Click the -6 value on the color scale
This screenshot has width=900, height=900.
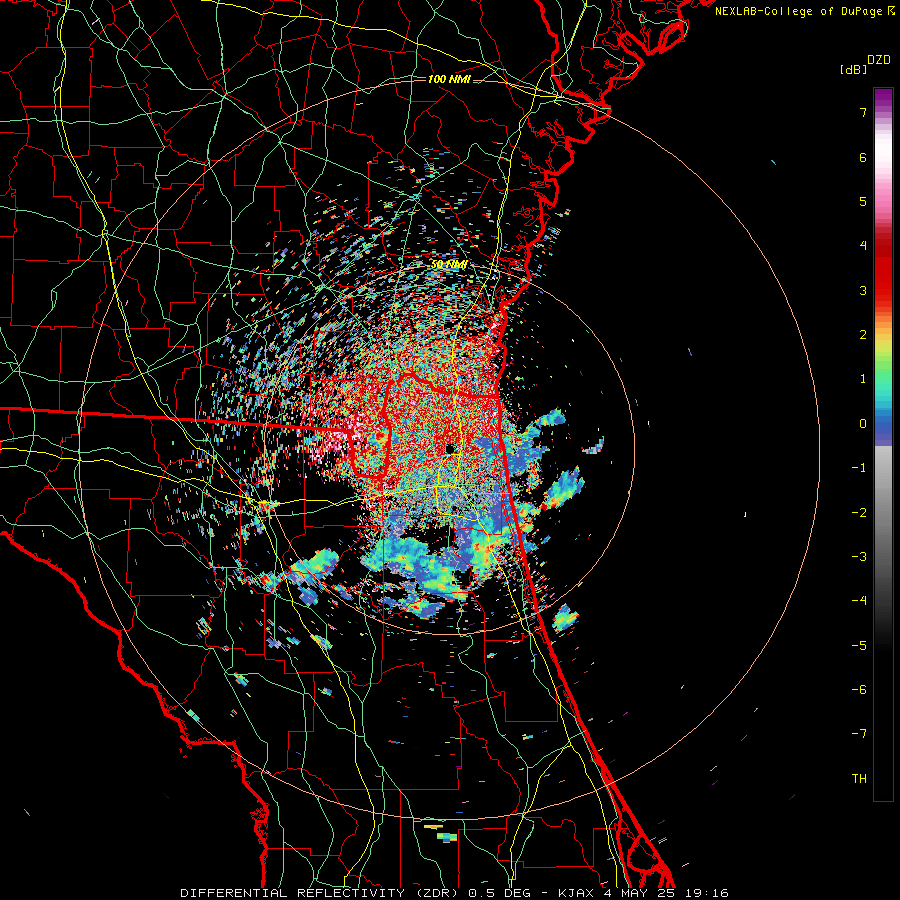pos(859,690)
